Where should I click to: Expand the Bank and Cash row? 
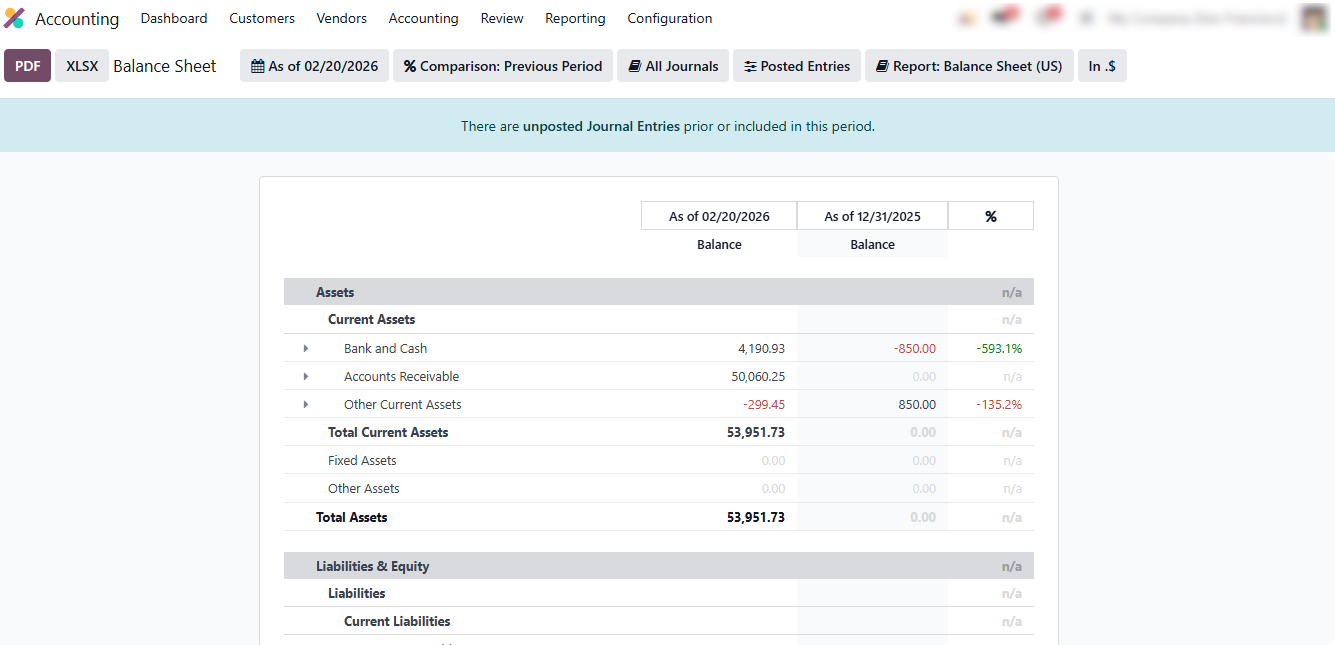tap(306, 349)
